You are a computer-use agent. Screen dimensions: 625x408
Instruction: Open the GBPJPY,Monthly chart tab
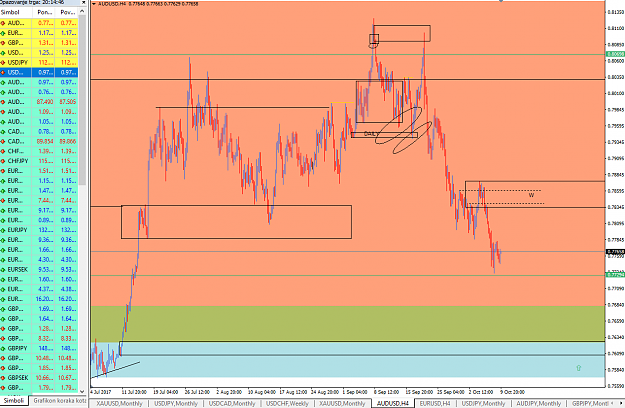(x=590, y=404)
